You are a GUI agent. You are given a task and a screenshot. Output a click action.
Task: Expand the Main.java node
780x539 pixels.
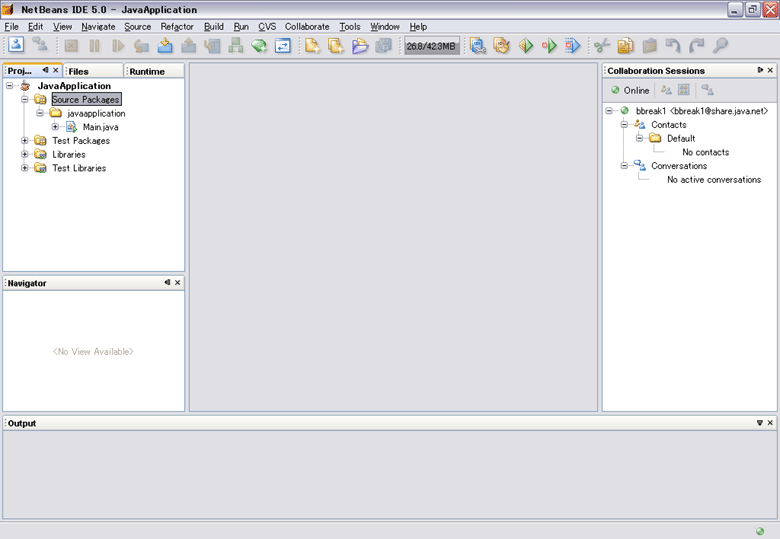point(55,127)
